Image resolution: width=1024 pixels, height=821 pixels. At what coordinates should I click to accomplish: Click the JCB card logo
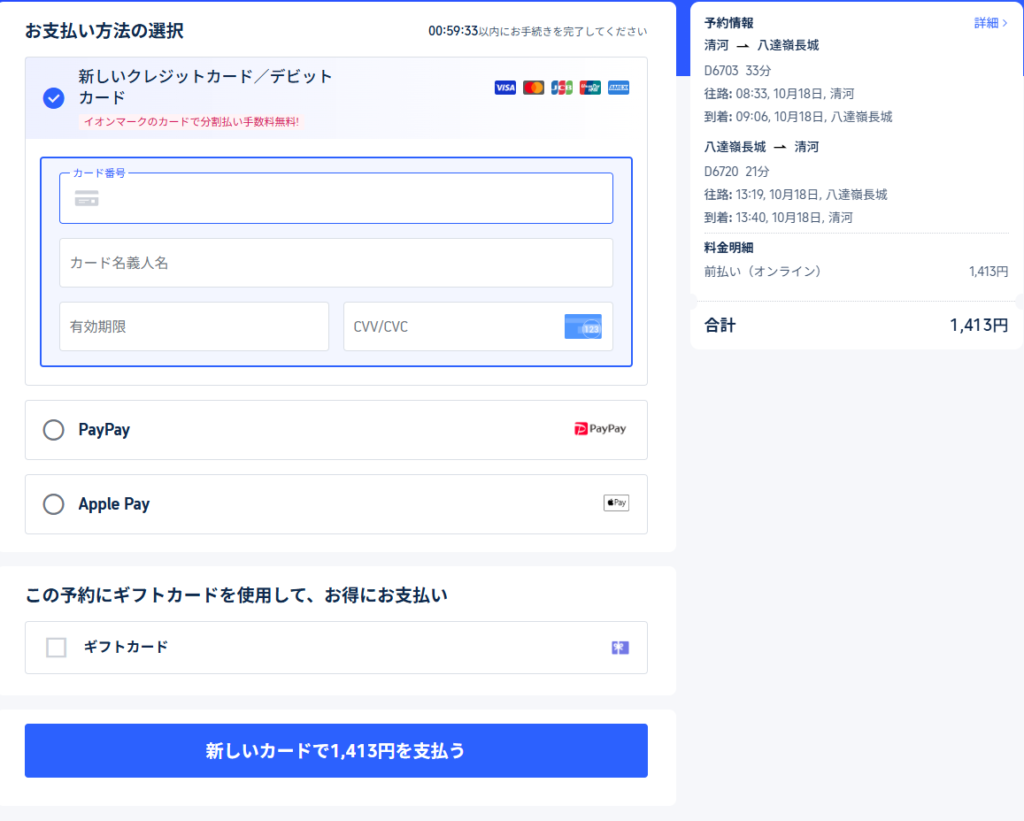[x=562, y=88]
